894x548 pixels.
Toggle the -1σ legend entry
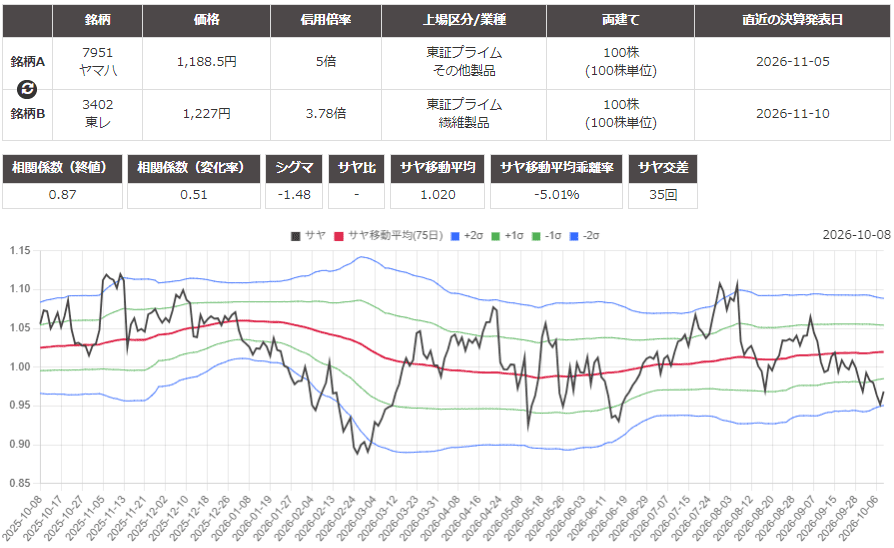(546, 236)
